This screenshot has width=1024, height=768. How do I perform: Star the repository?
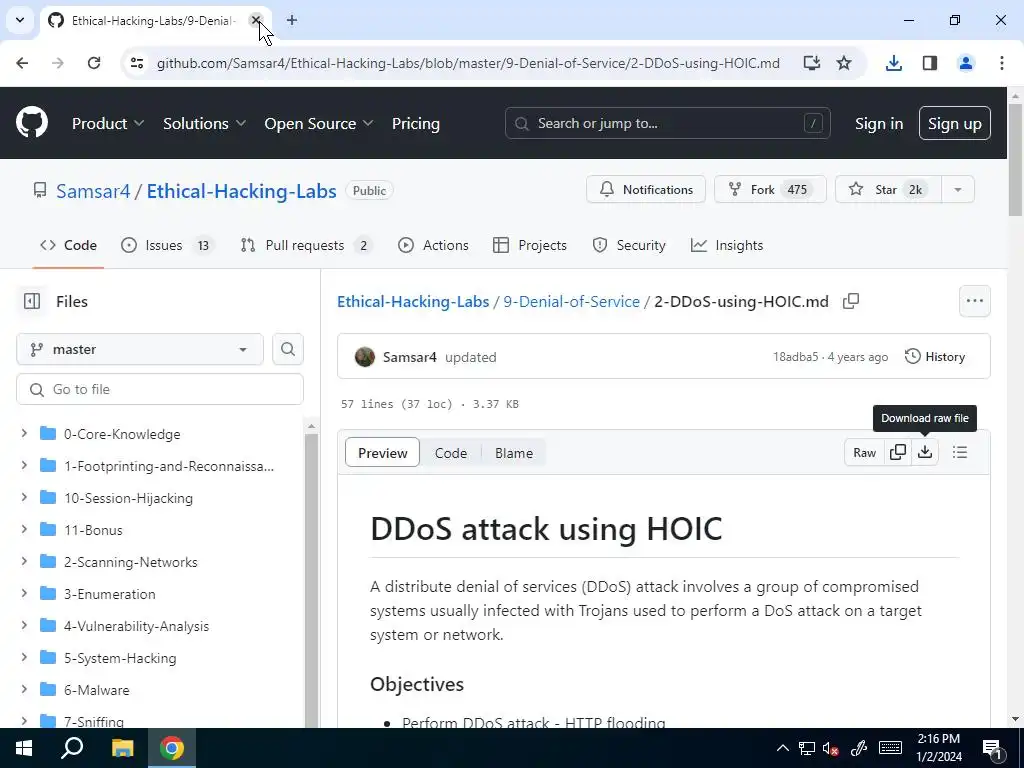click(x=888, y=189)
